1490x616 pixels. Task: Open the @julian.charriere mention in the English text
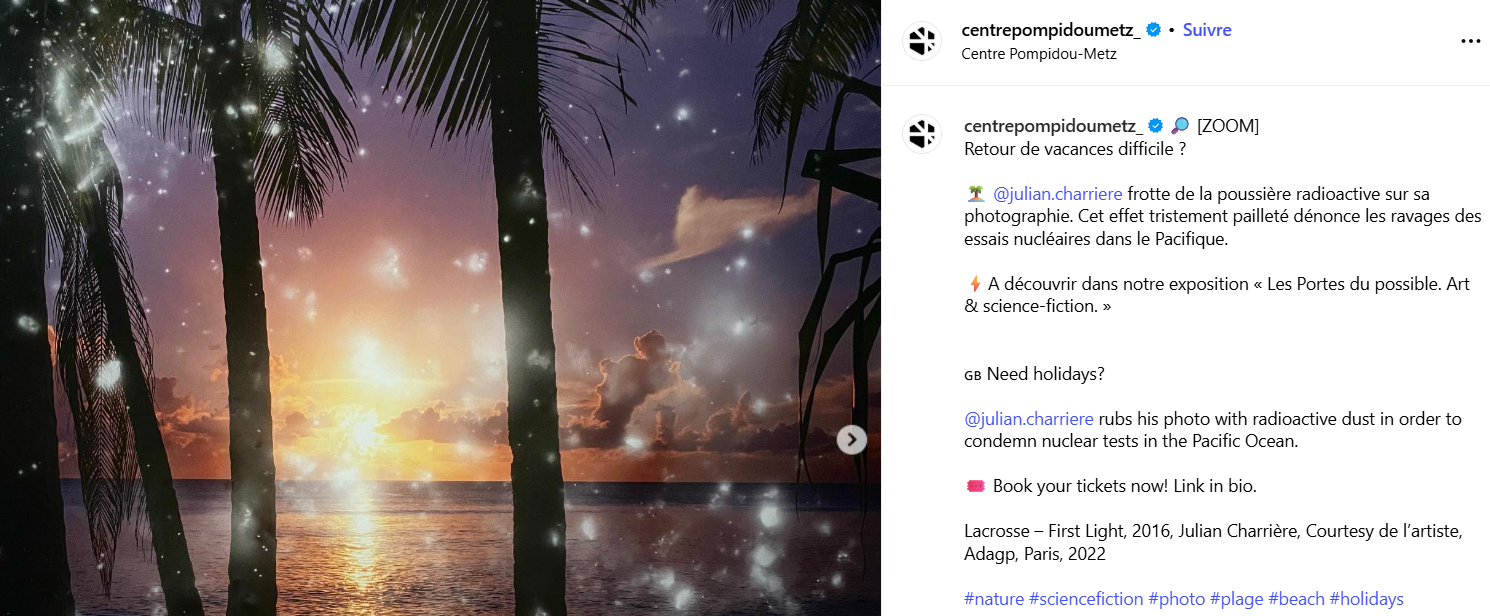[1029, 419]
